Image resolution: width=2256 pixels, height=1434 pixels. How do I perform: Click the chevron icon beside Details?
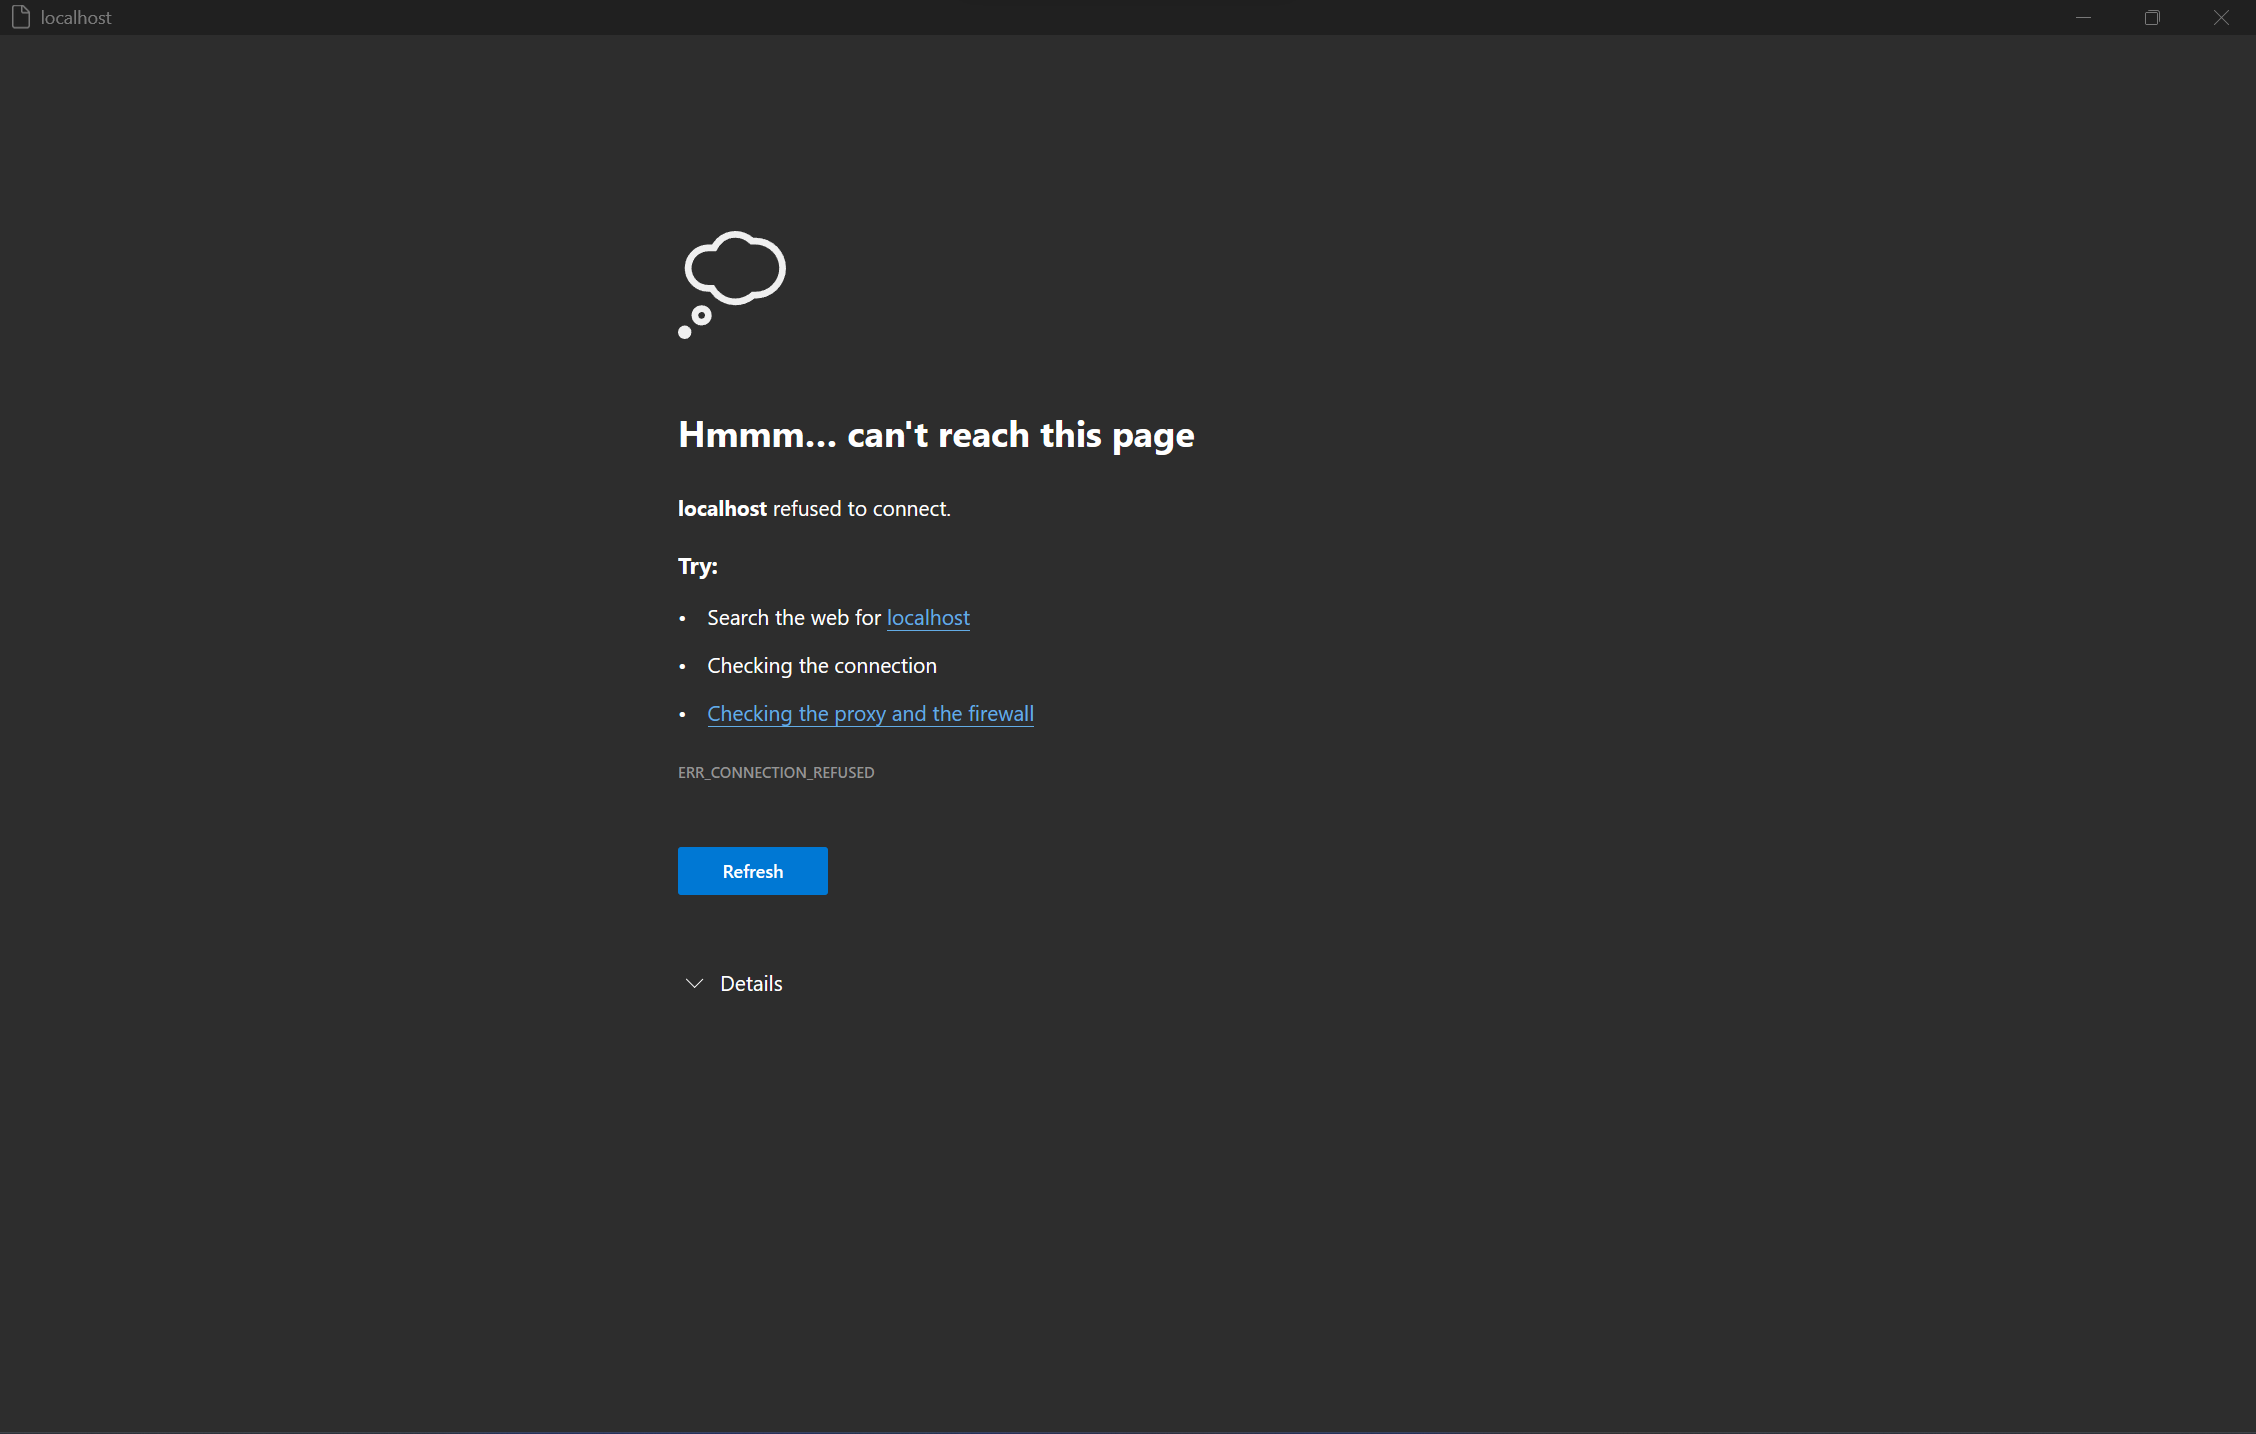point(694,983)
